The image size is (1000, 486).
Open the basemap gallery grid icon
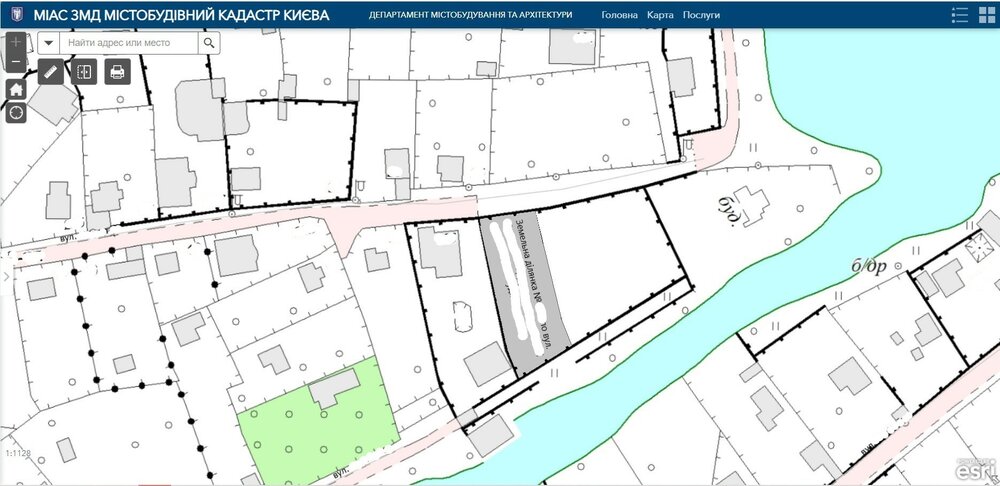(x=987, y=15)
